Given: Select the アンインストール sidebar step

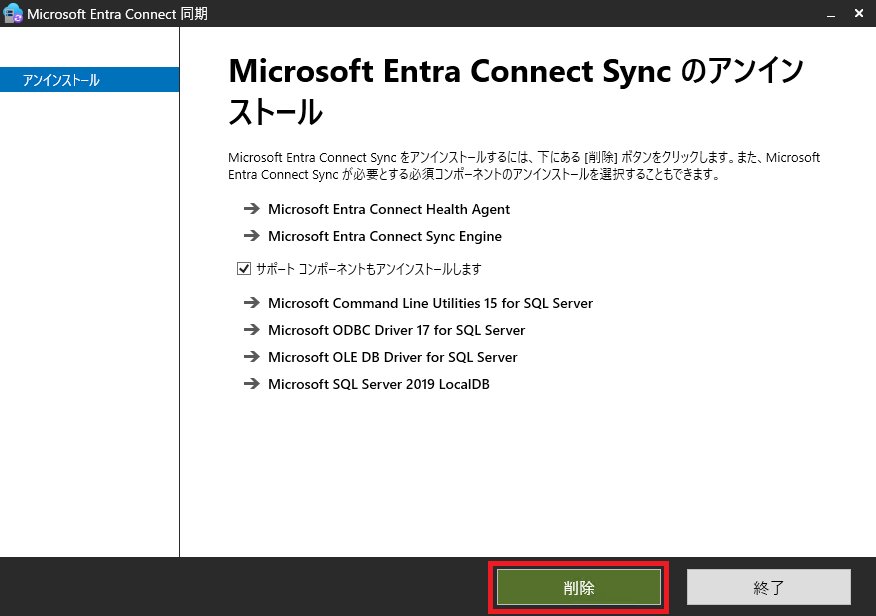Looking at the screenshot, I should pos(89,80).
